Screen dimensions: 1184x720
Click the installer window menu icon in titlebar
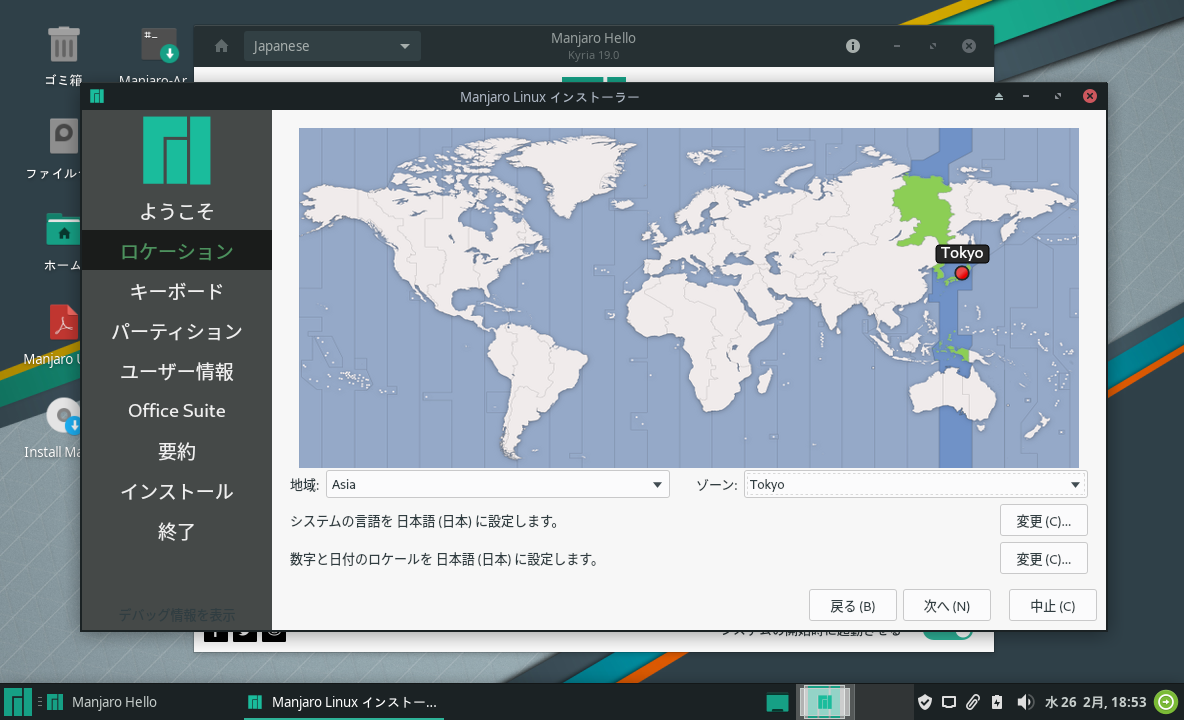coord(97,97)
